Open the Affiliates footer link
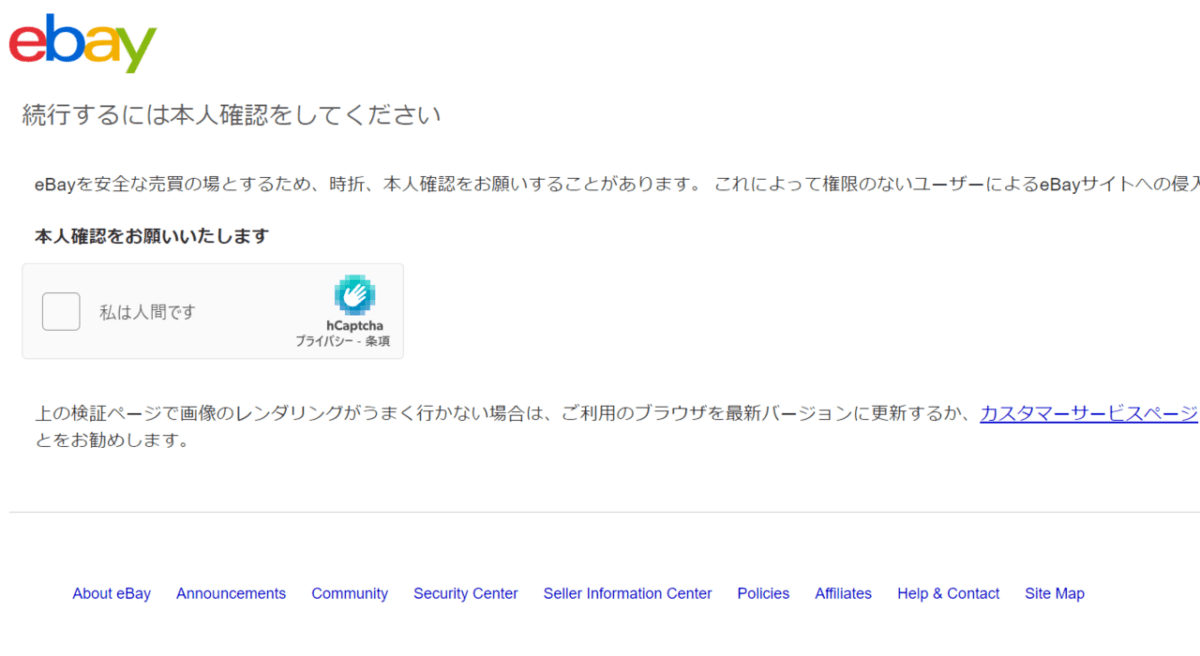The image size is (1200, 656). tap(843, 593)
